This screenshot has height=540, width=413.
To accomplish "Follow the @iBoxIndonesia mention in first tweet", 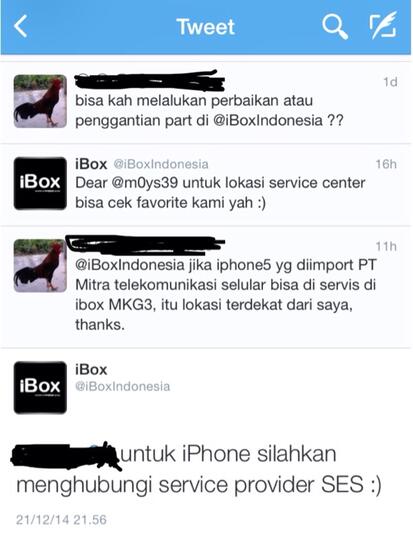I will [x=268, y=120].
